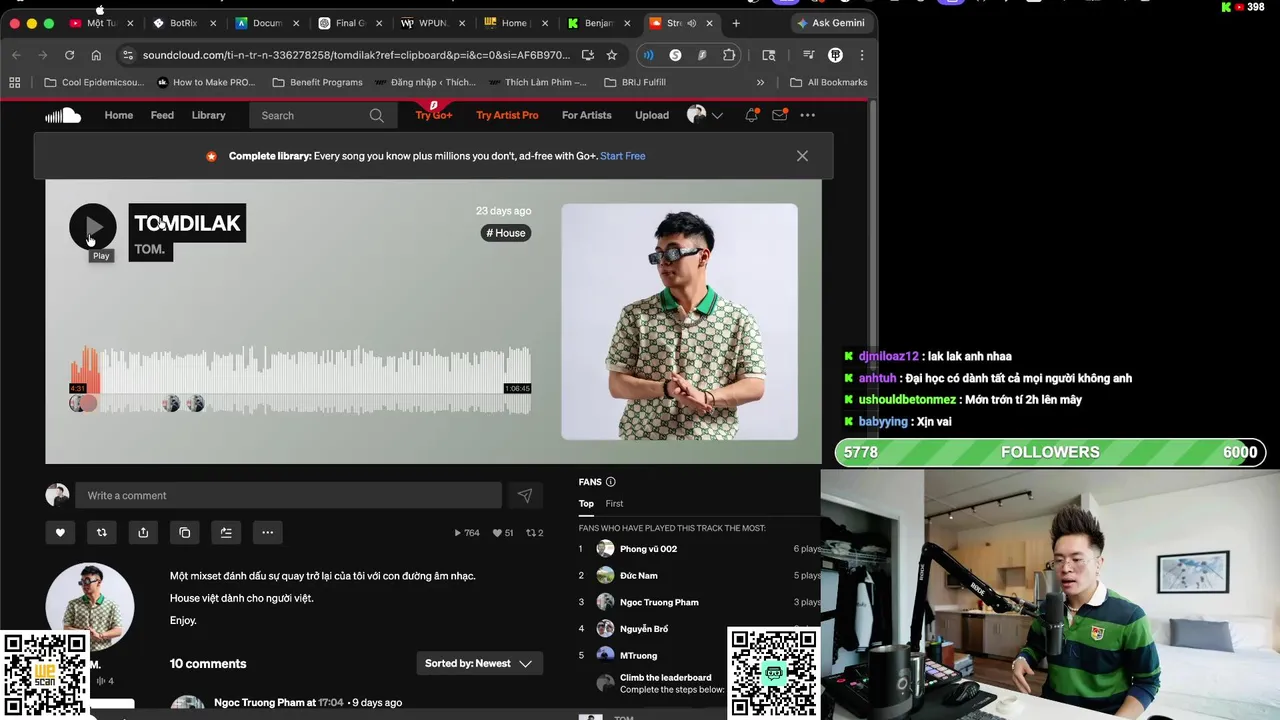Screen dimensions: 1280x720
Task: Open the How to Make PRO bookmark
Action: (x=206, y=82)
